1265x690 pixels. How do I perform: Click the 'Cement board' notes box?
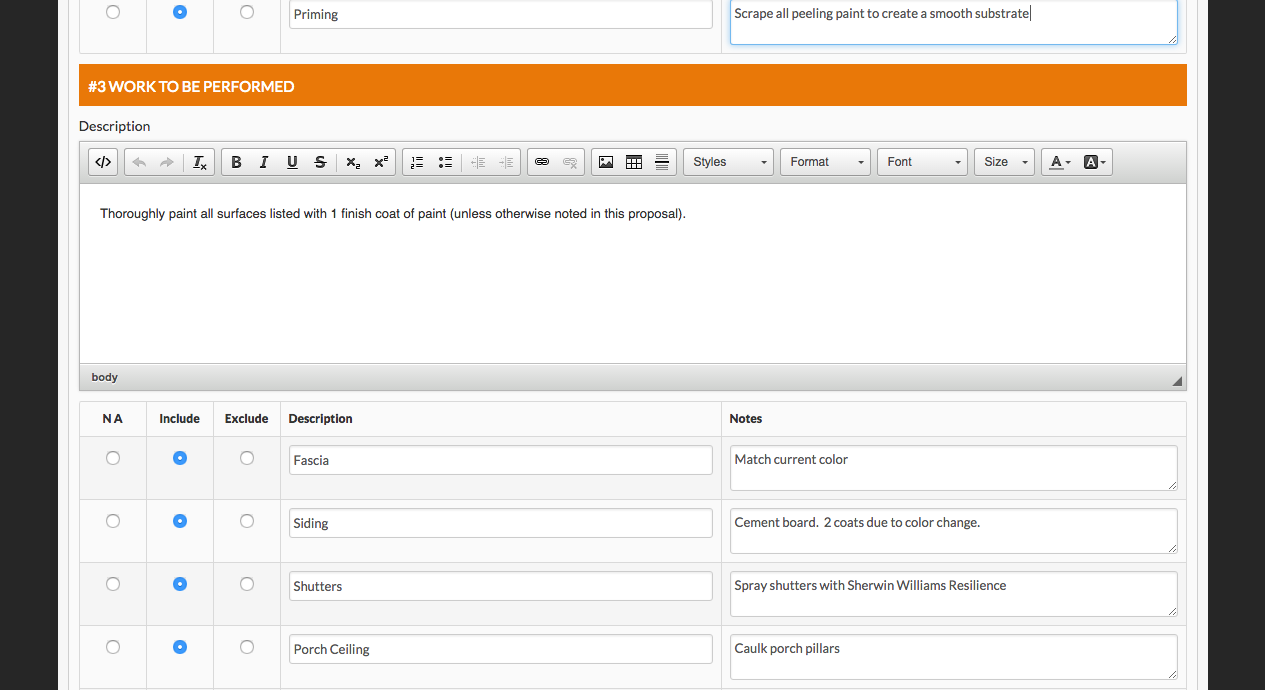click(954, 531)
